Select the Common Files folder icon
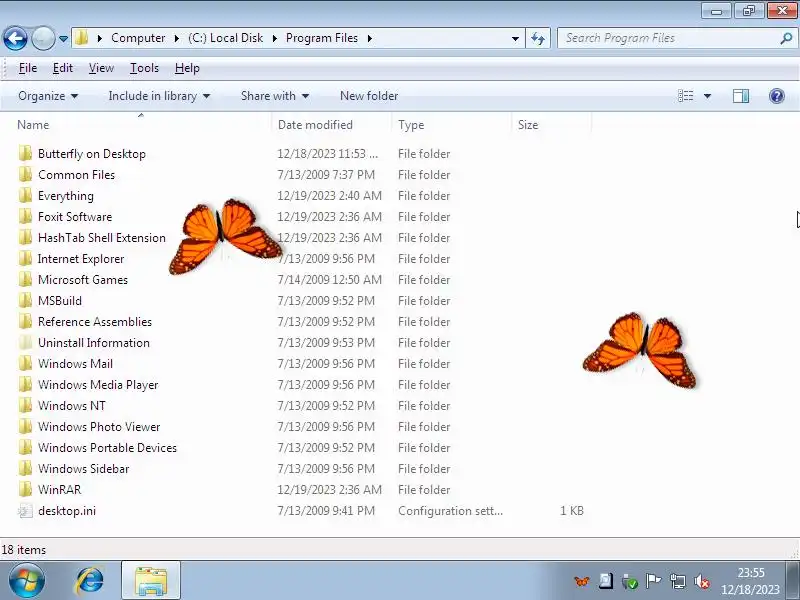 [25, 174]
